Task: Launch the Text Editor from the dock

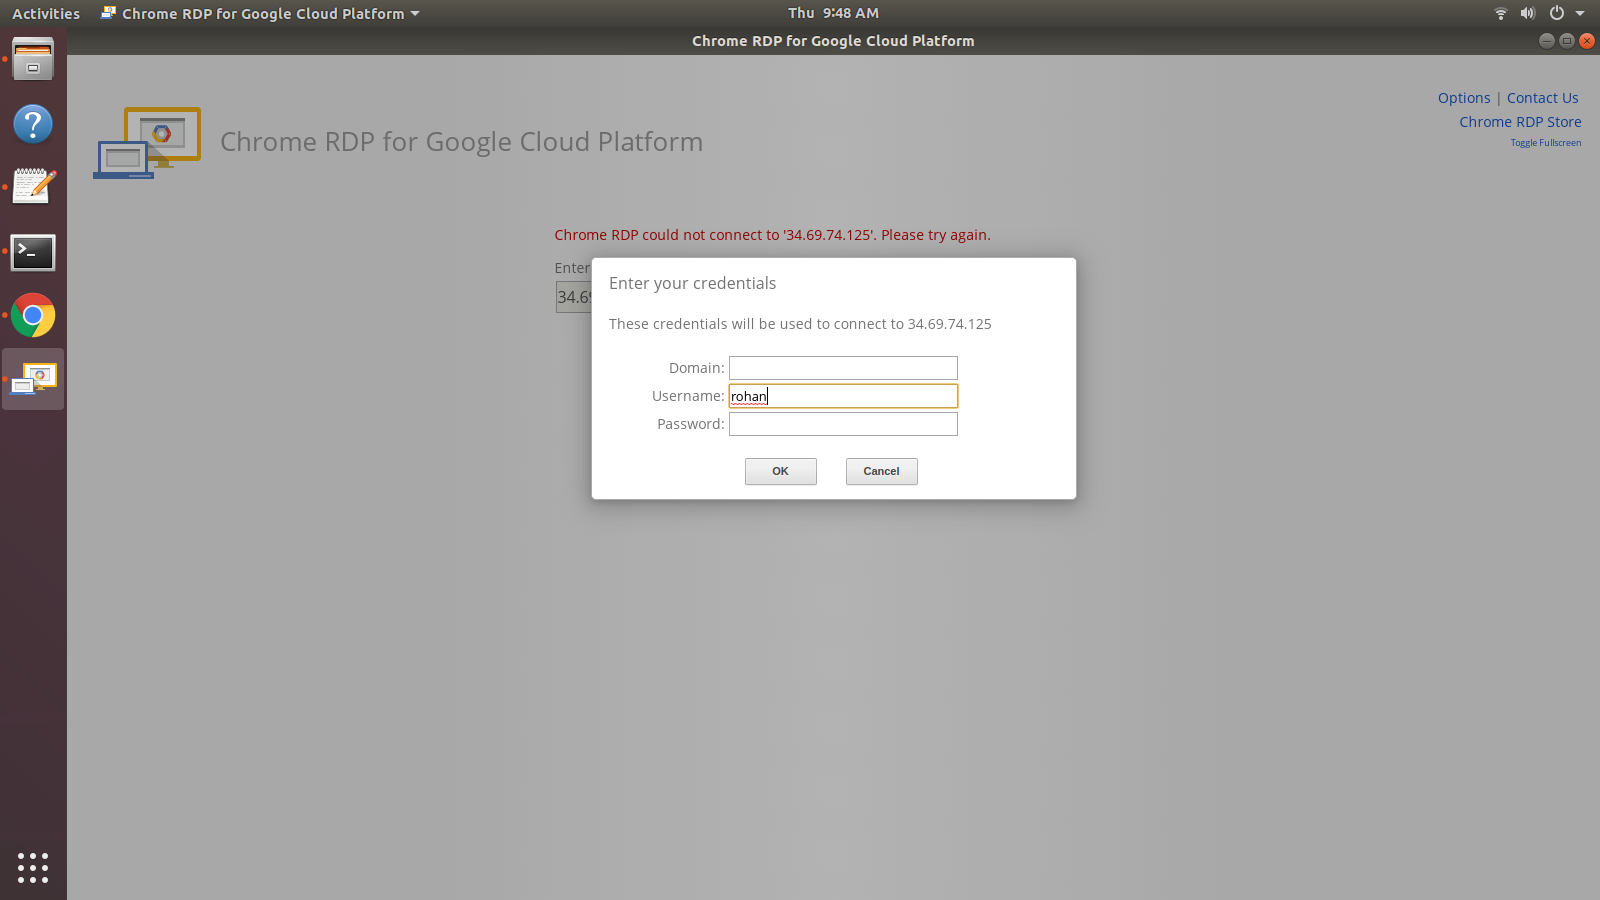Action: tap(33, 187)
